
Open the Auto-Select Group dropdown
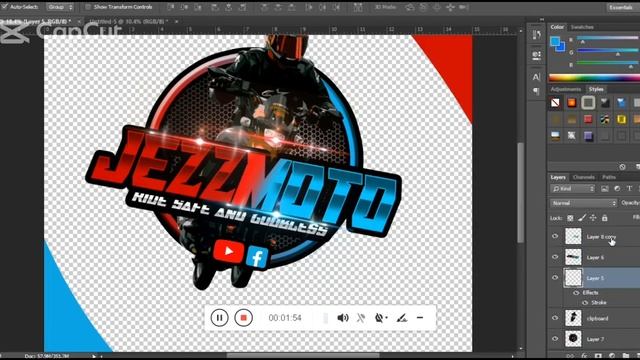60,7
